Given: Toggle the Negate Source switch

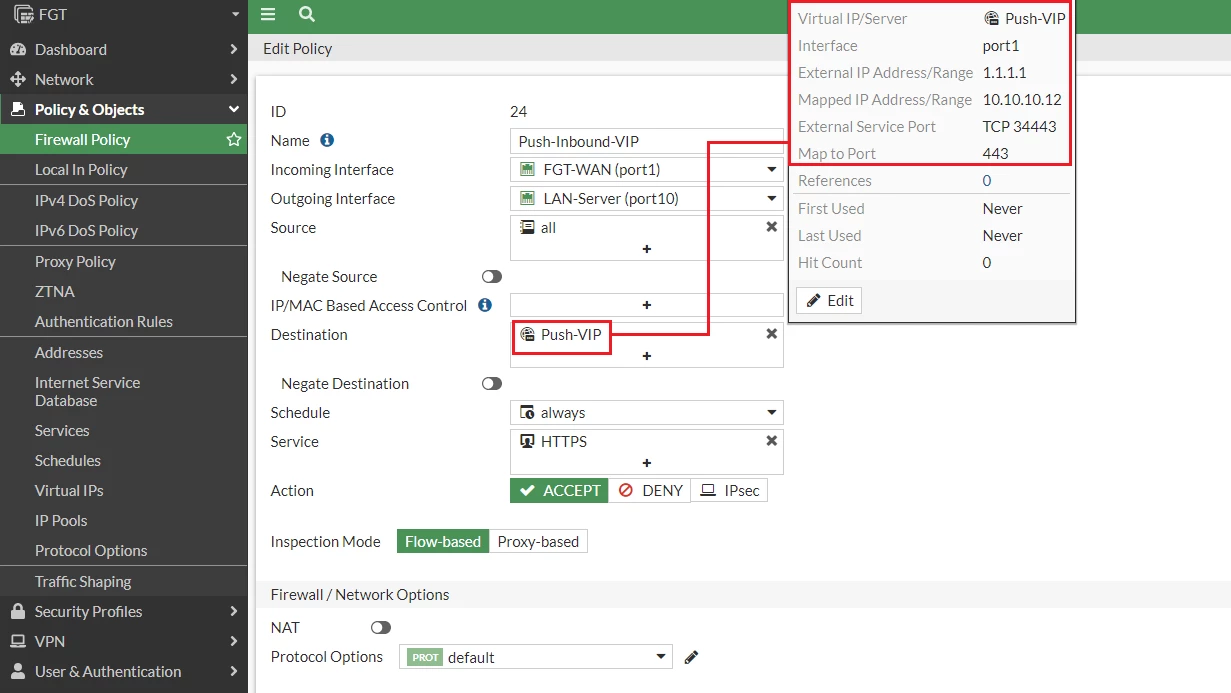Looking at the screenshot, I should pos(492,277).
